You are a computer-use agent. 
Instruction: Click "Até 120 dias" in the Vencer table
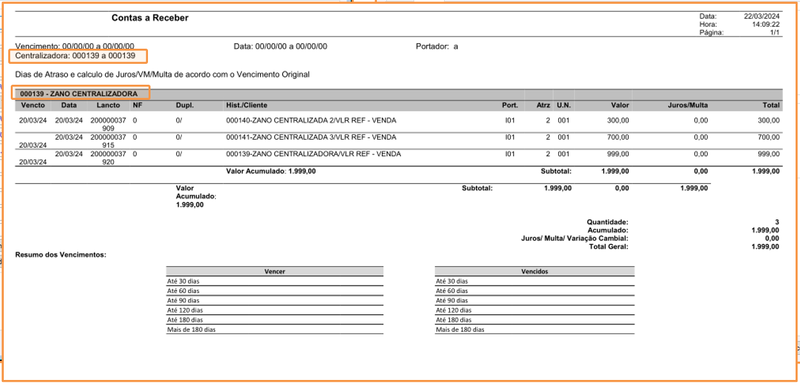click(x=184, y=310)
